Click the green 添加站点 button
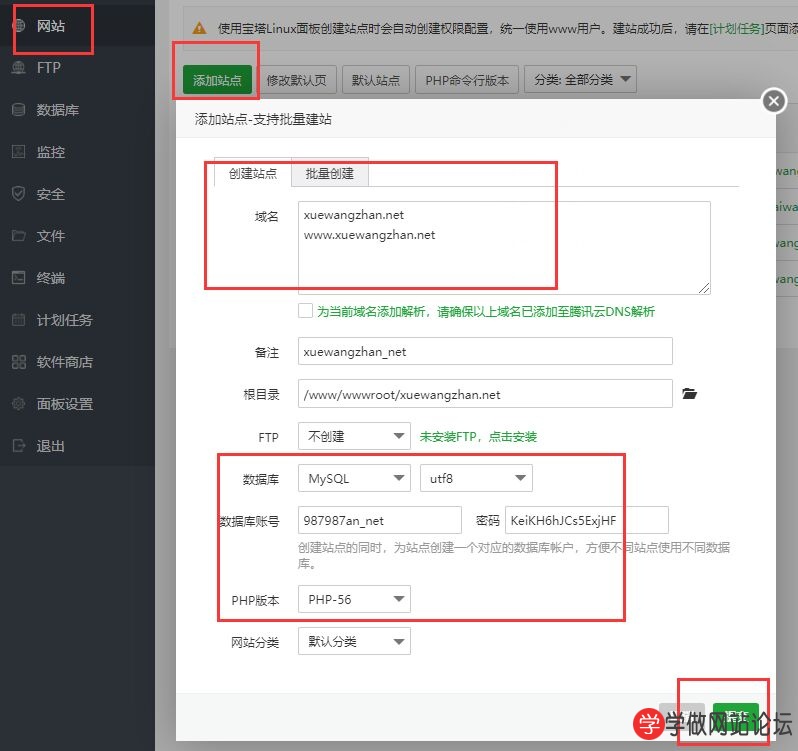Image resolution: width=798 pixels, height=751 pixels. (x=216, y=80)
